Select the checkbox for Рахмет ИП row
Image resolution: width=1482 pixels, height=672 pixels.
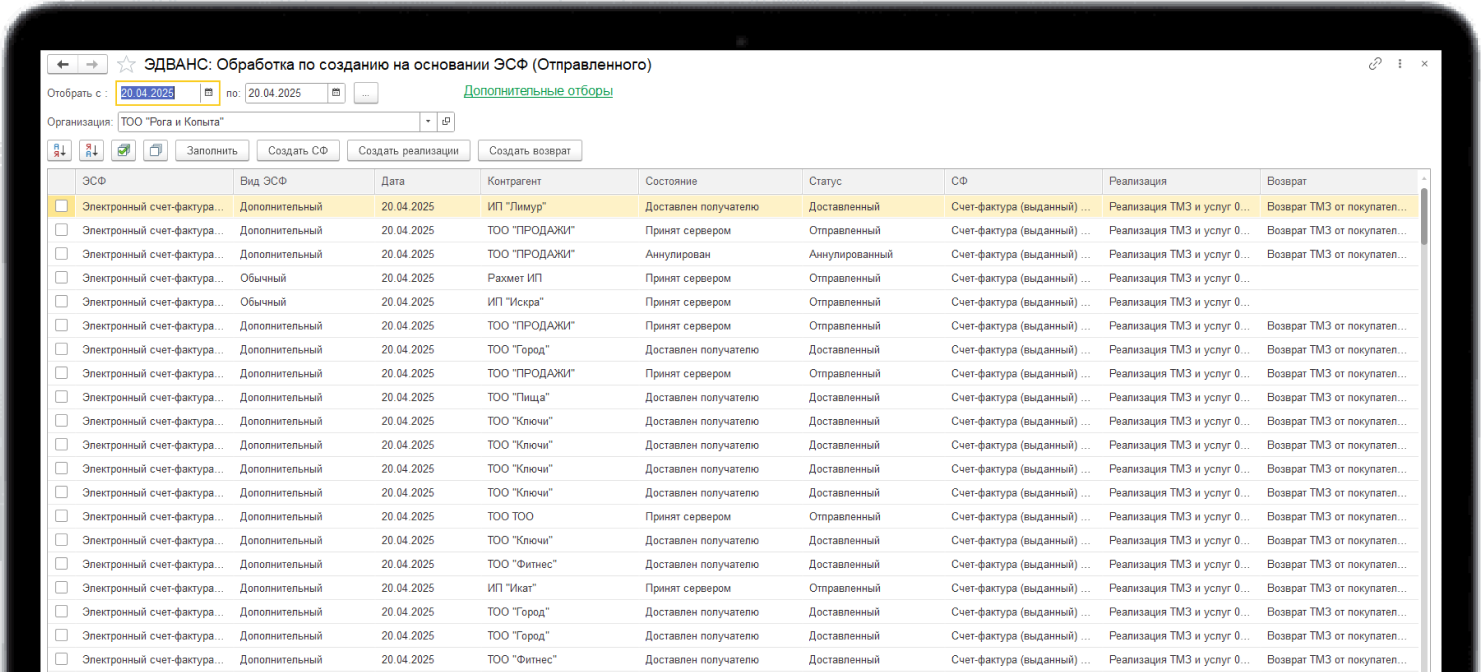(62, 278)
